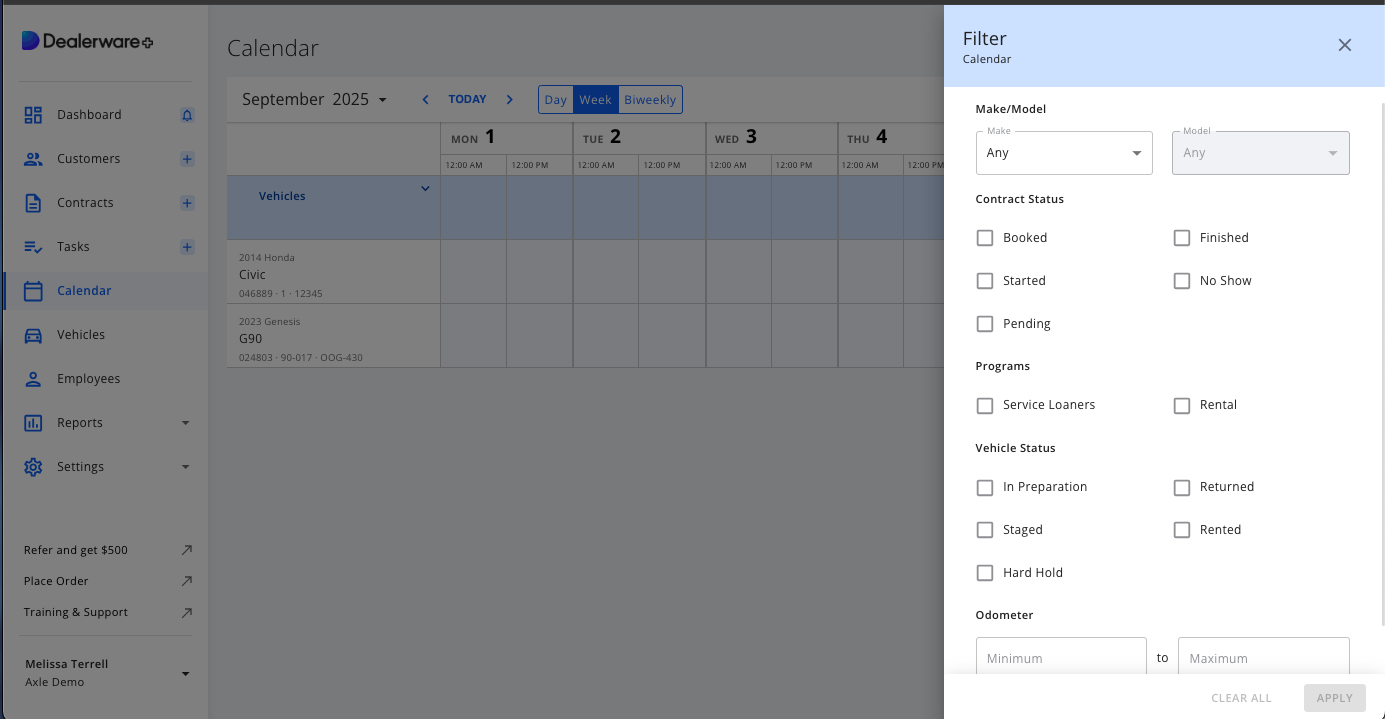
Task: Click the APPLY filter button
Action: (1335, 698)
